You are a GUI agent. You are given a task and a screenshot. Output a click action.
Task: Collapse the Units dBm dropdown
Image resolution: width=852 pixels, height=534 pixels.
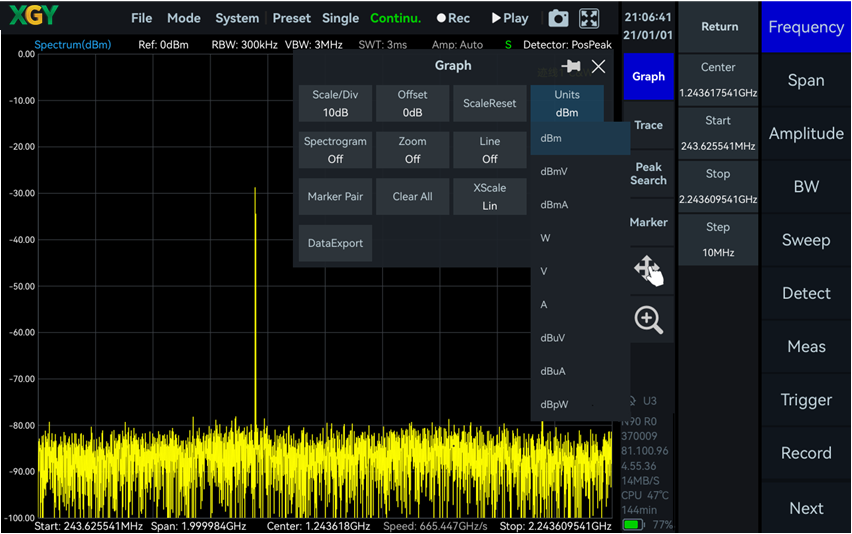point(567,103)
